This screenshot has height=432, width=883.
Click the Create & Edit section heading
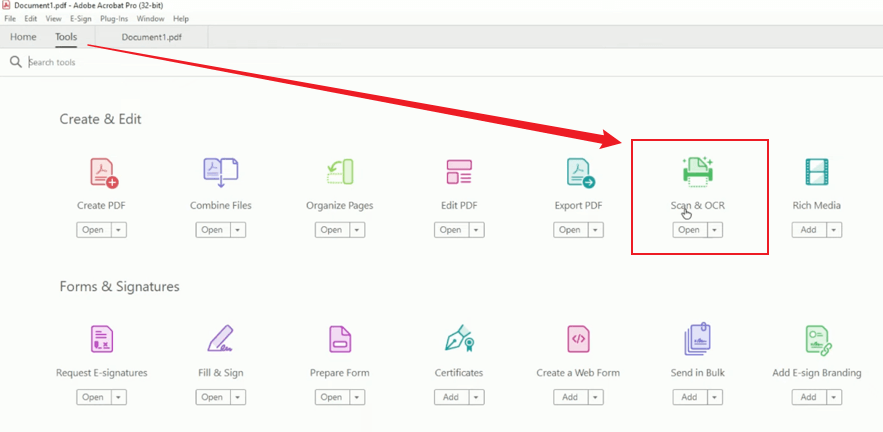coord(100,119)
